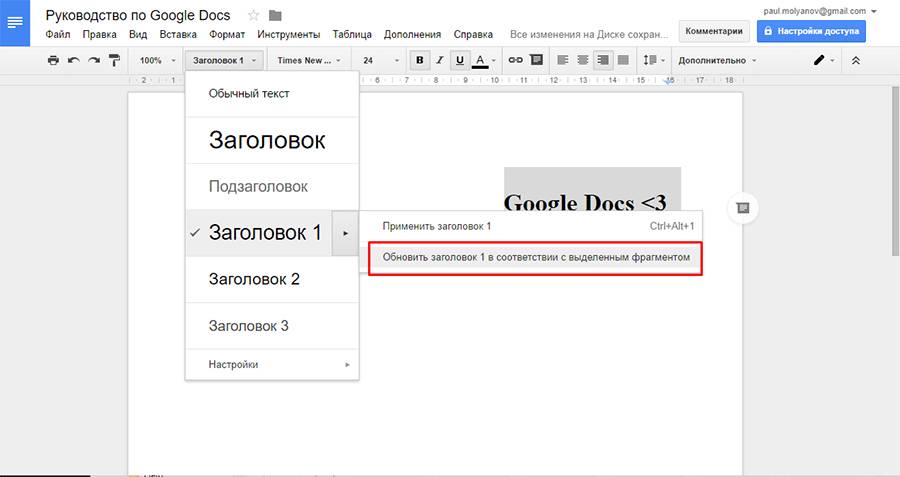Click the insert link icon

tap(517, 60)
